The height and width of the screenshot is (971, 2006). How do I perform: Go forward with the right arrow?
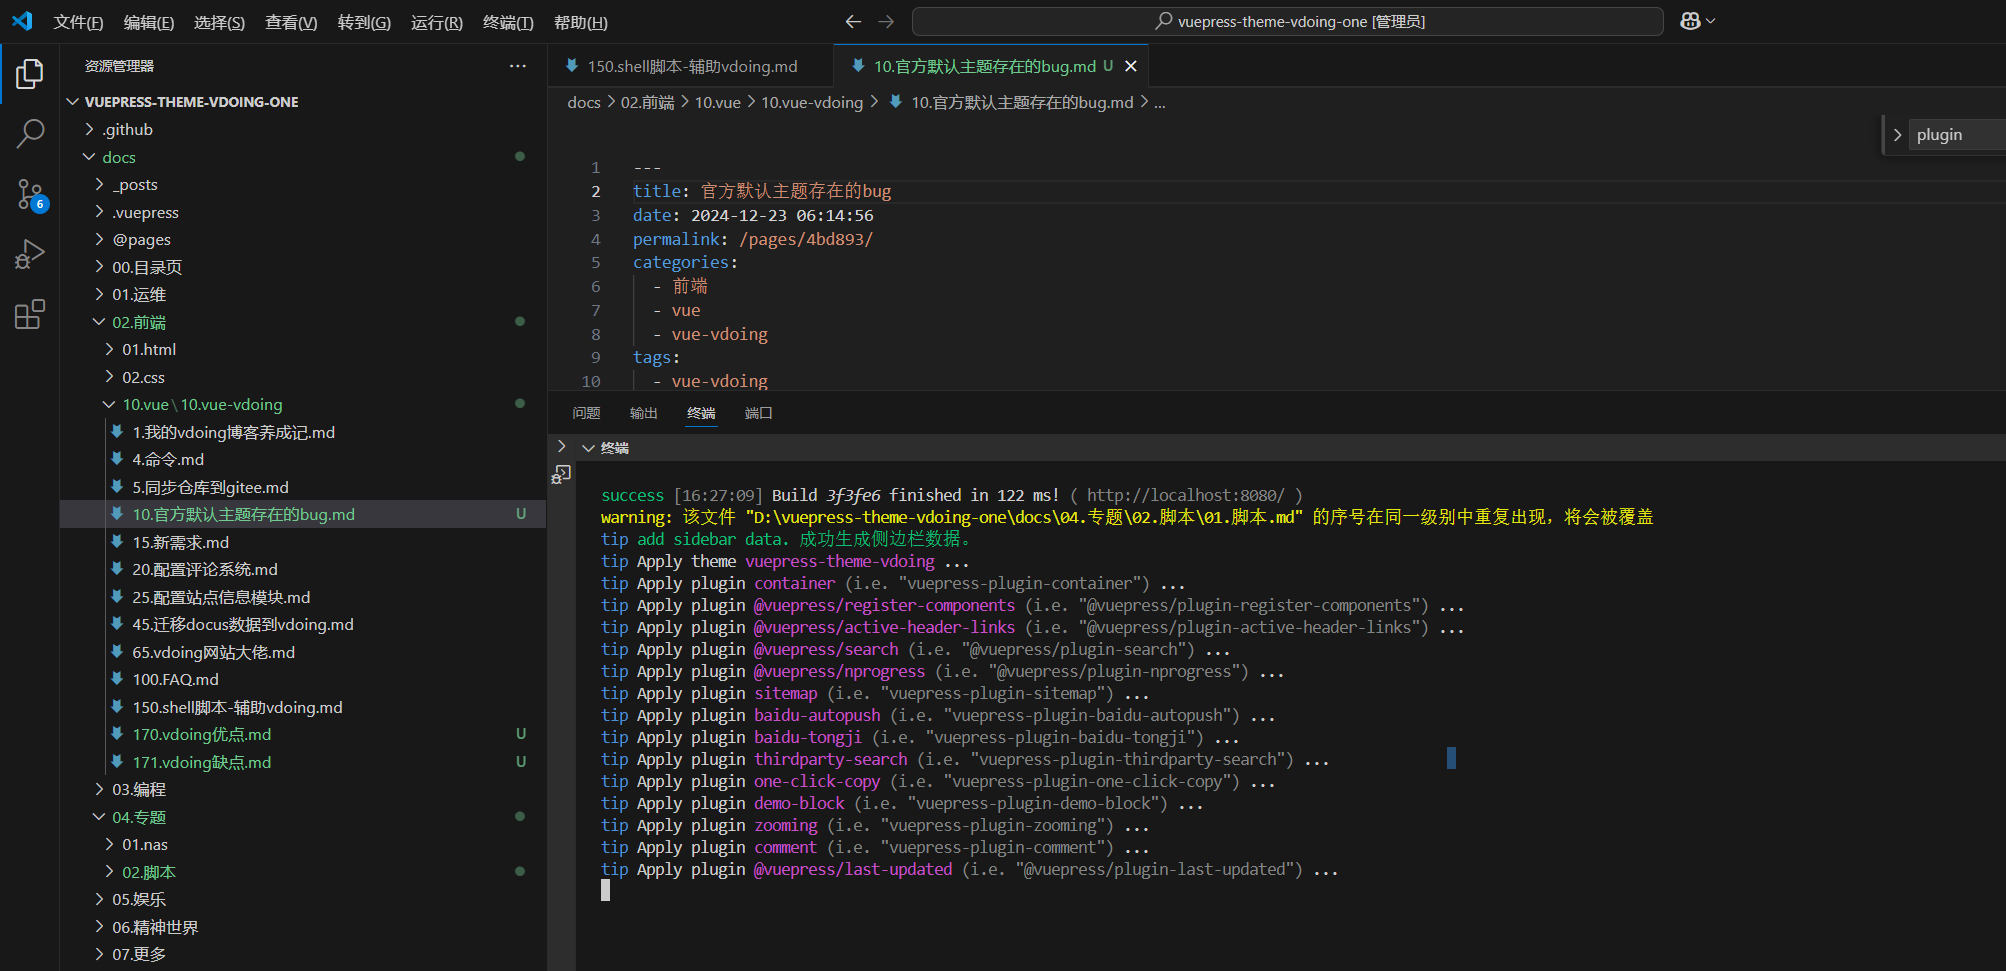coord(886,21)
